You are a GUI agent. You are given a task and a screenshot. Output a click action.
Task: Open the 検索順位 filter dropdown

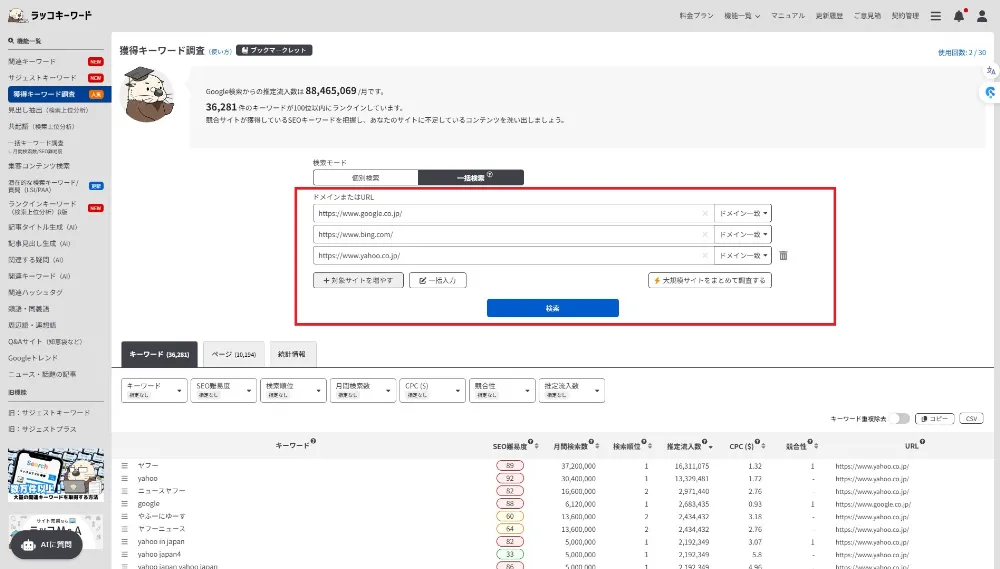(293, 390)
